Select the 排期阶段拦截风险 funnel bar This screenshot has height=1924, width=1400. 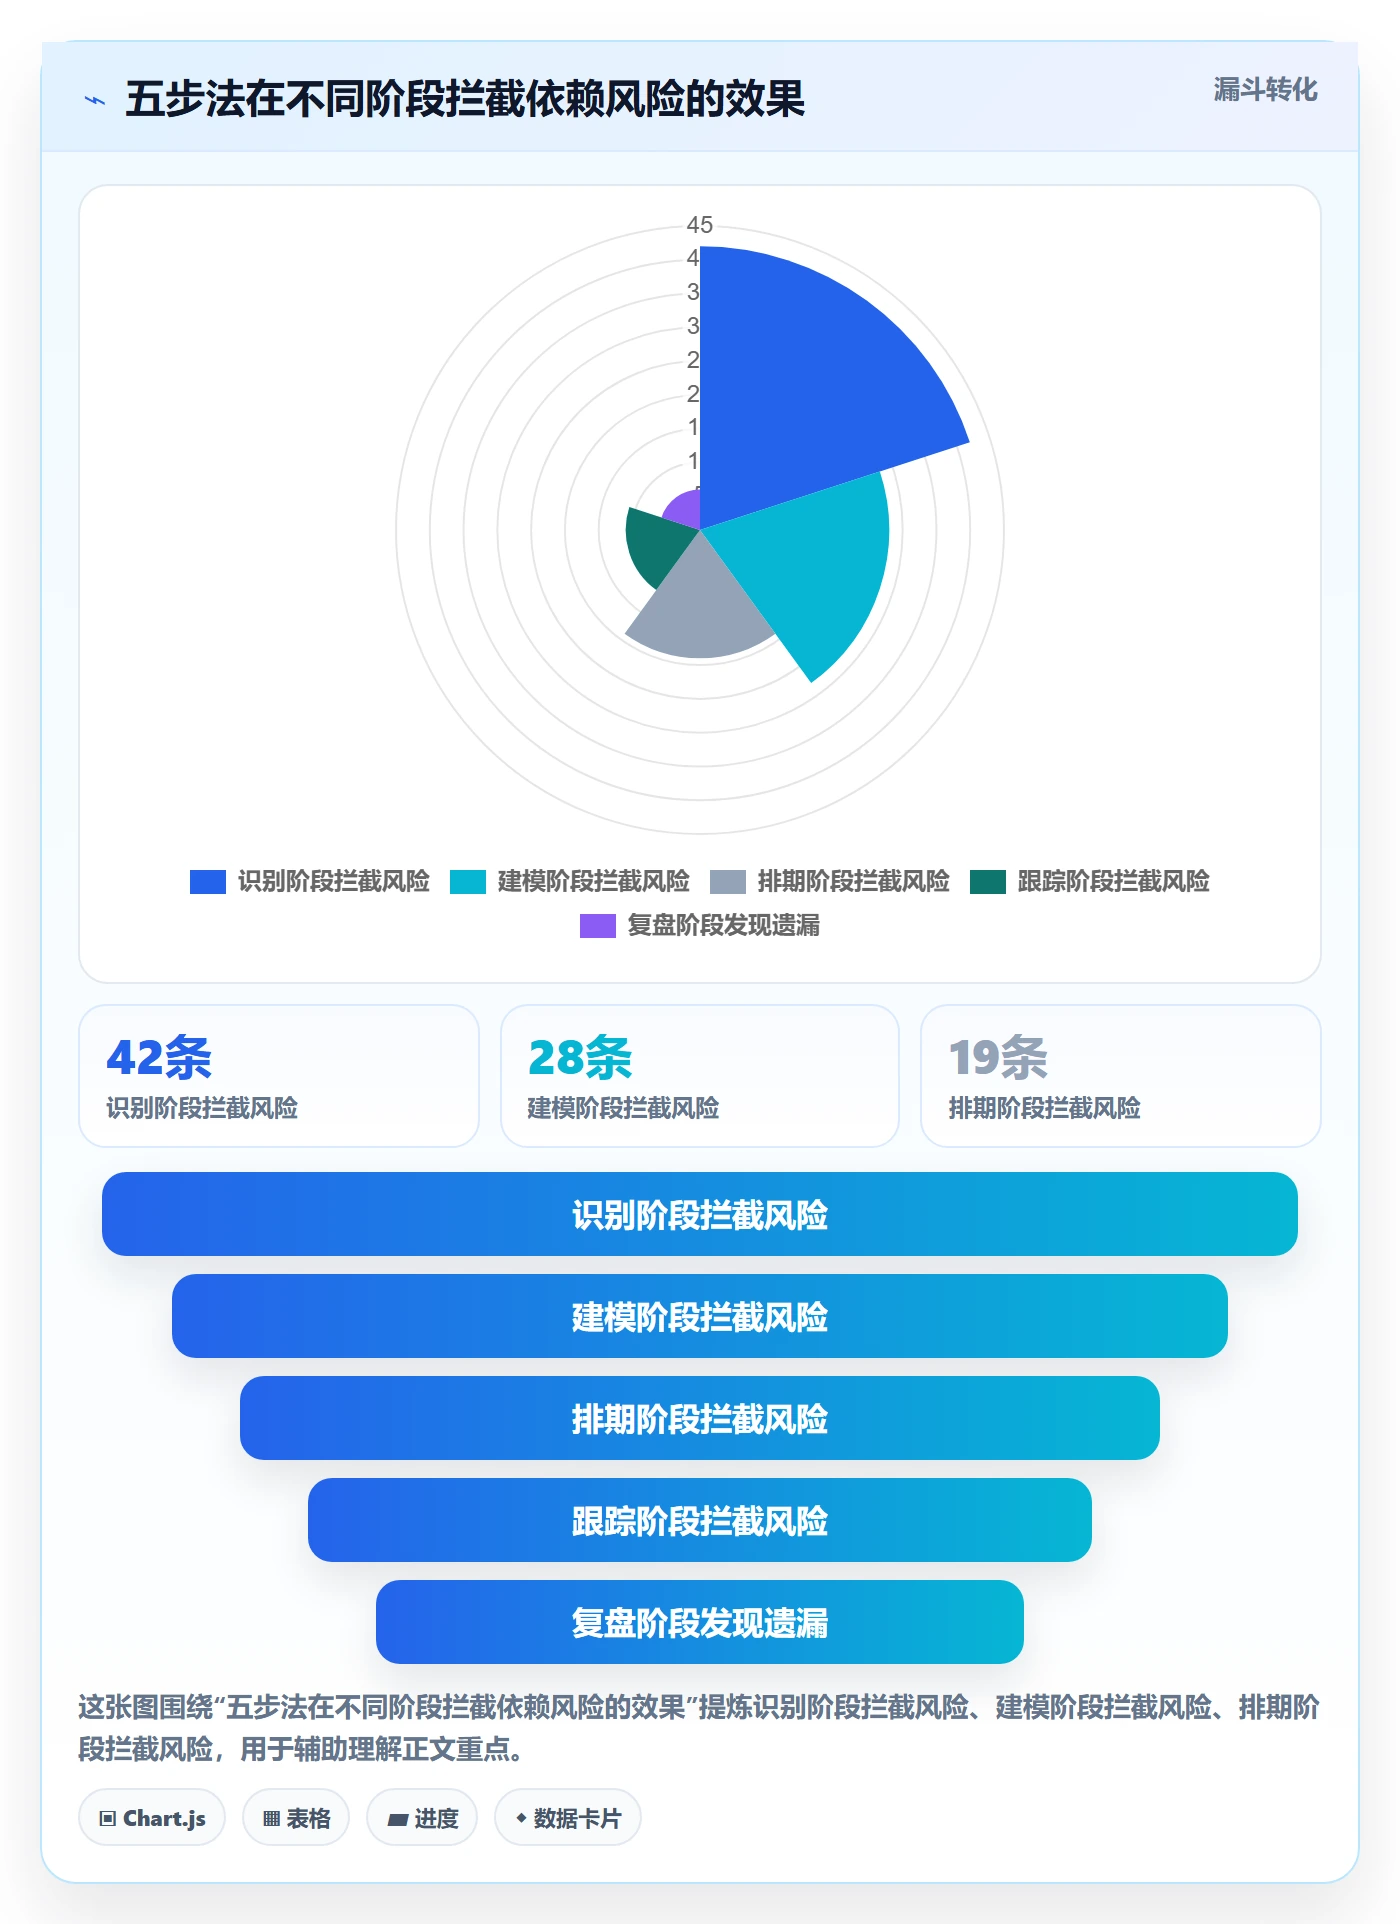coord(700,1418)
